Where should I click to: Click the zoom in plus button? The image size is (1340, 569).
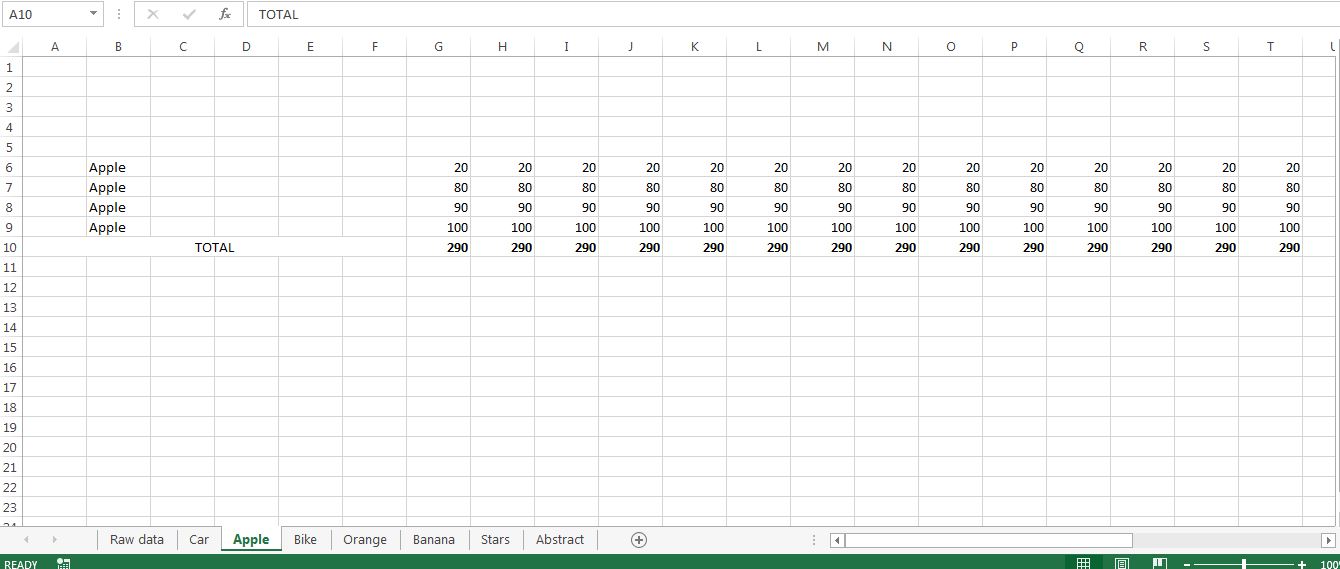click(1302, 565)
